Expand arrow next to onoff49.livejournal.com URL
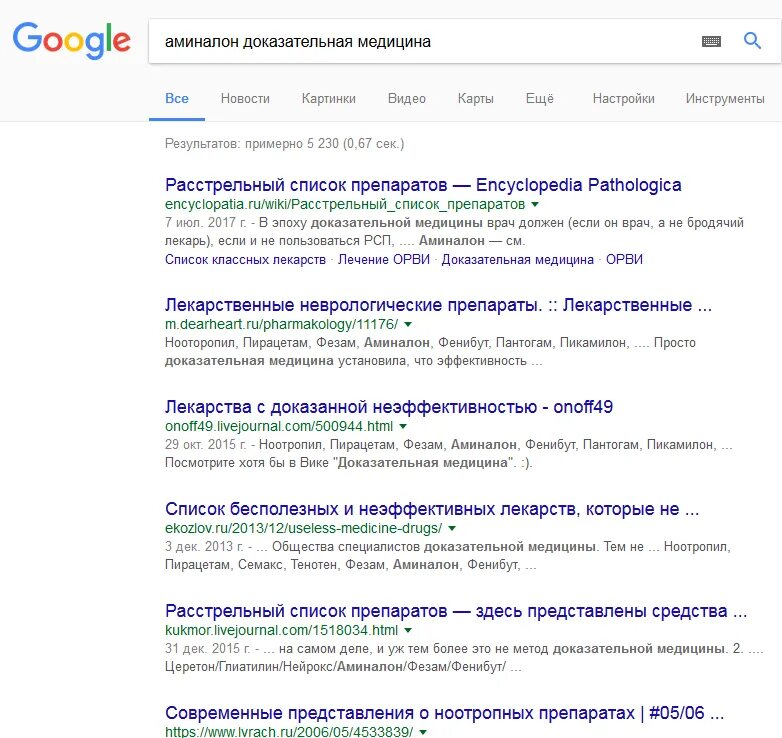This screenshot has width=782, height=738. click(x=403, y=426)
